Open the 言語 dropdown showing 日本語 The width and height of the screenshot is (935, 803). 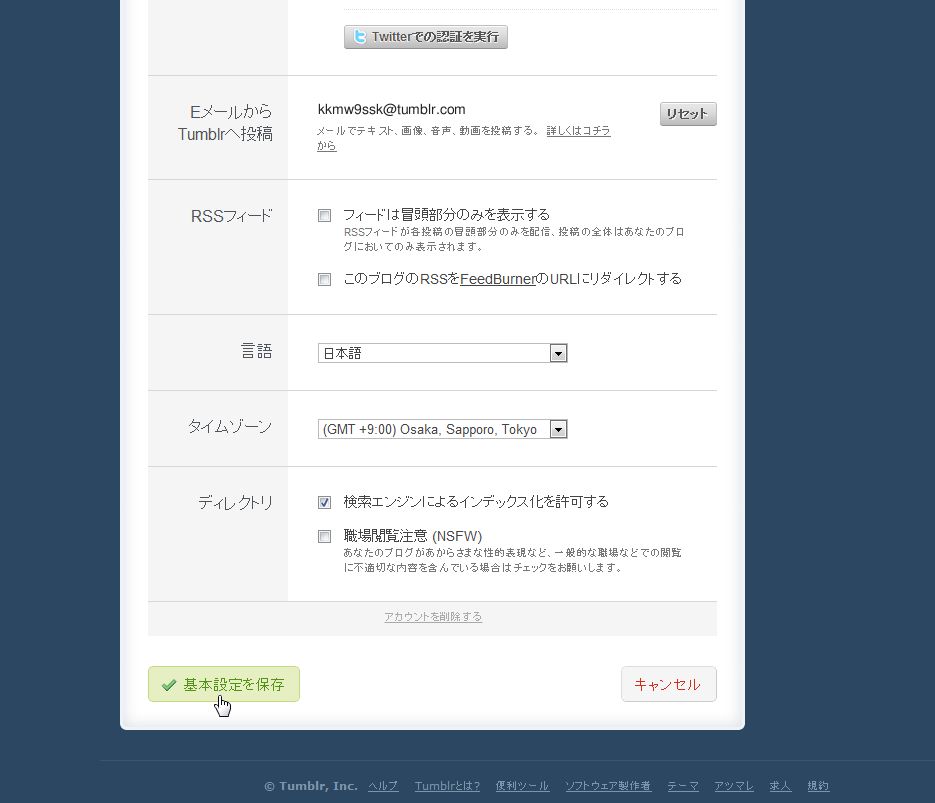click(442, 353)
